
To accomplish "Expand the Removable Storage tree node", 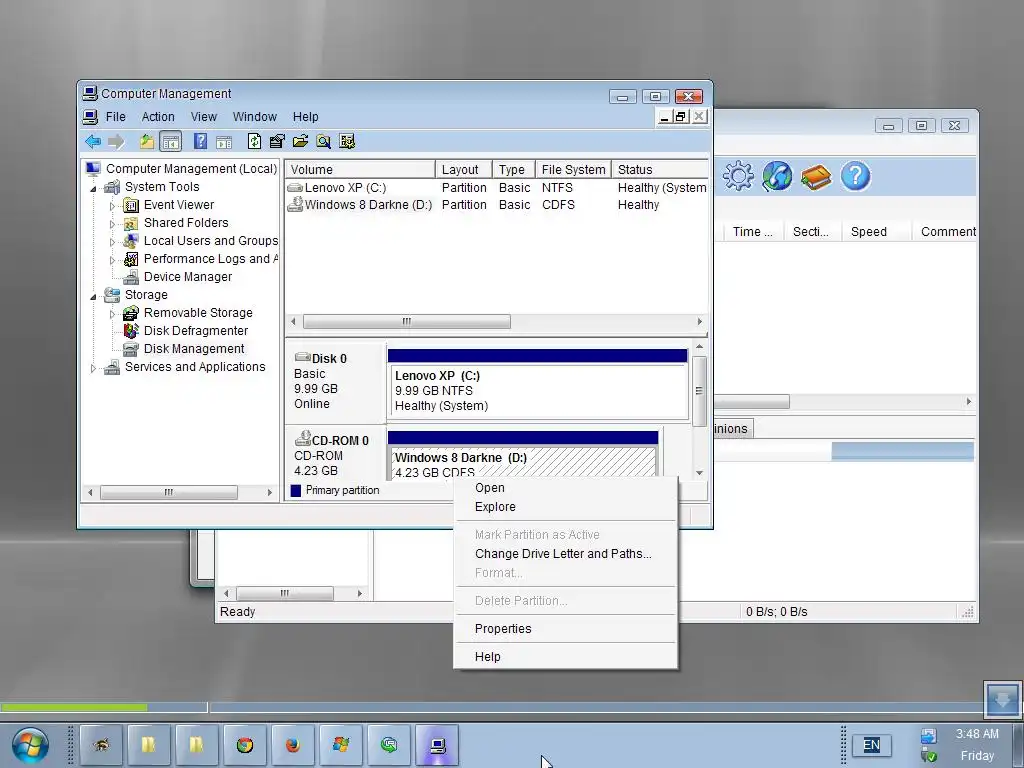I will [x=112, y=314].
